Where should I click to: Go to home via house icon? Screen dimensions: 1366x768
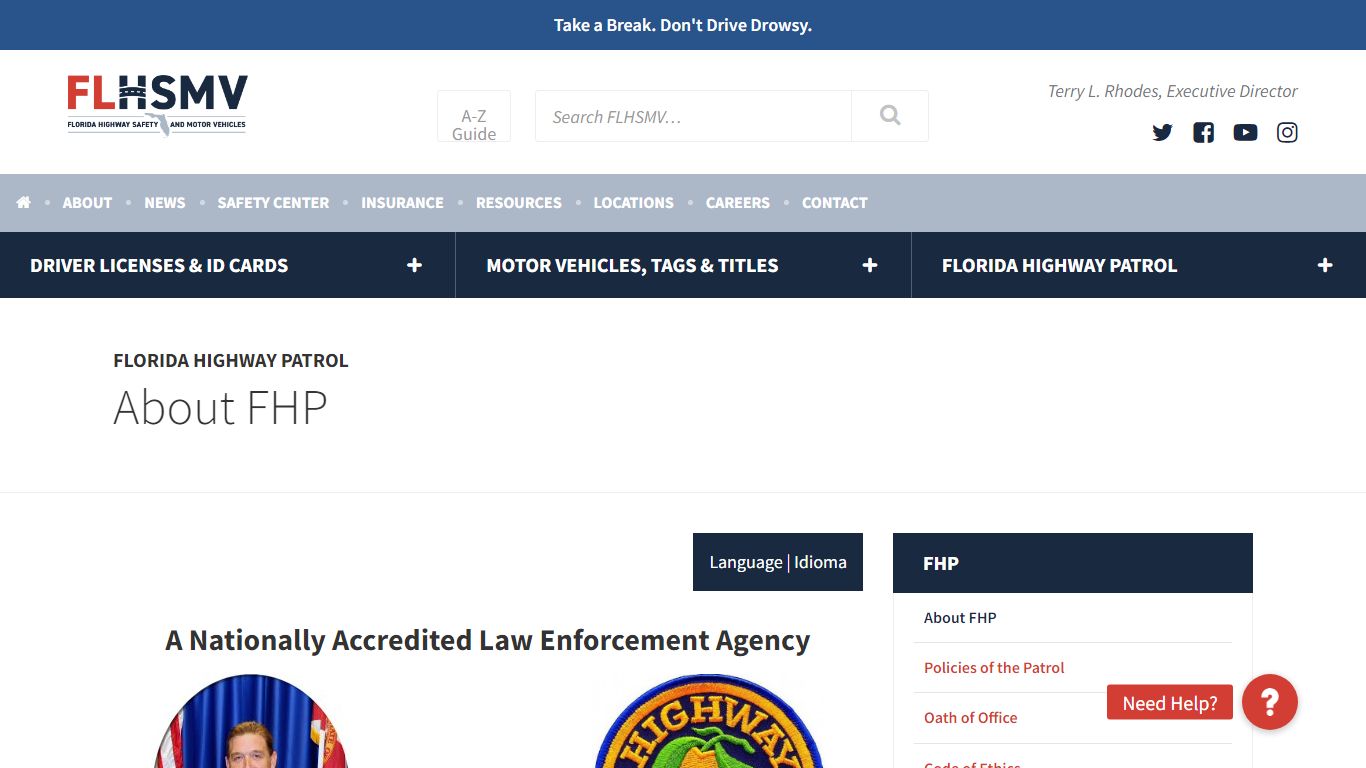coord(24,202)
